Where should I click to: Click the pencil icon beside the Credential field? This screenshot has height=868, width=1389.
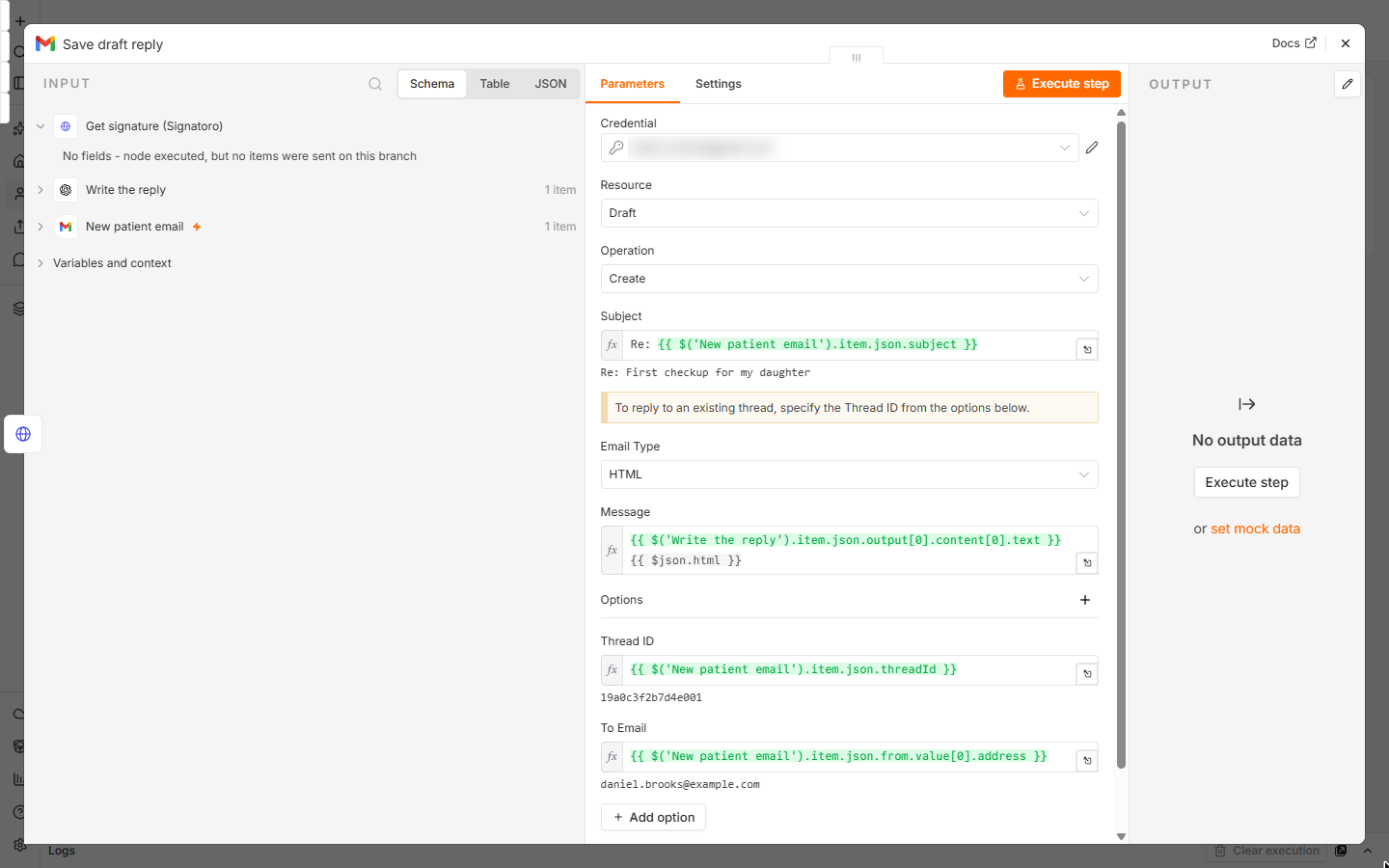[1092, 148]
